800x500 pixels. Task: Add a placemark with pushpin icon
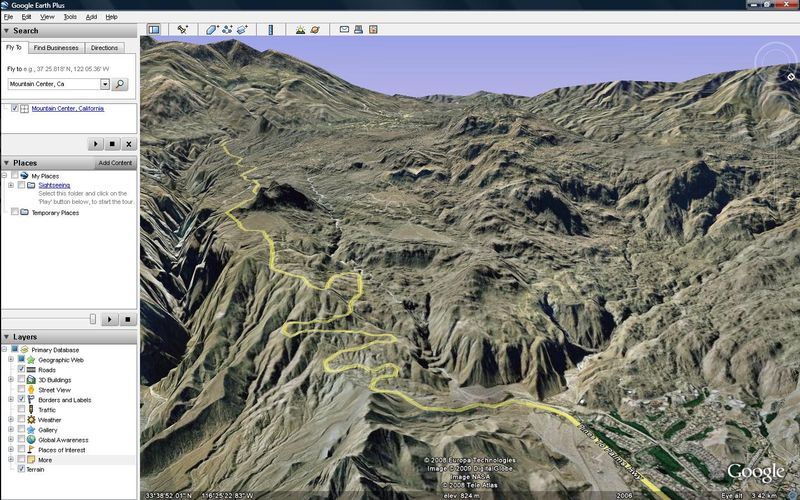(182, 30)
